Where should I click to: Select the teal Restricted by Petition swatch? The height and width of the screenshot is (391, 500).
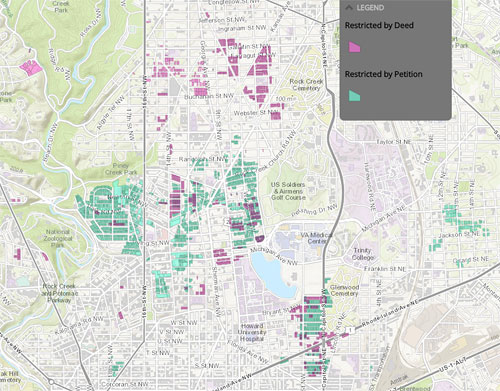pos(354,96)
